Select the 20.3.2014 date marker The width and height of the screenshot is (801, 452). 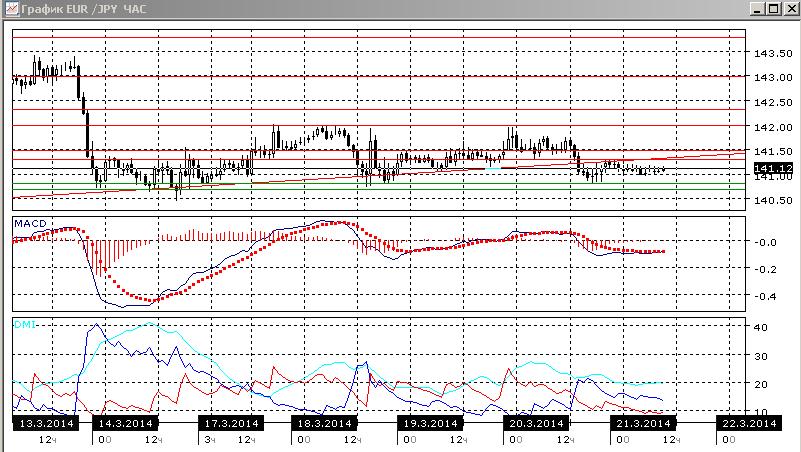point(536,423)
